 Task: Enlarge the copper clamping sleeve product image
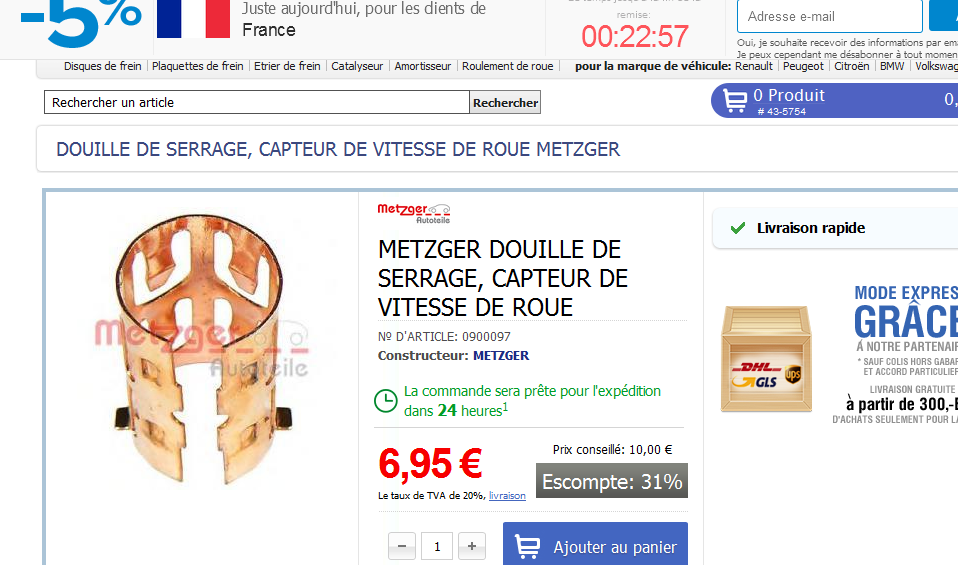click(201, 350)
